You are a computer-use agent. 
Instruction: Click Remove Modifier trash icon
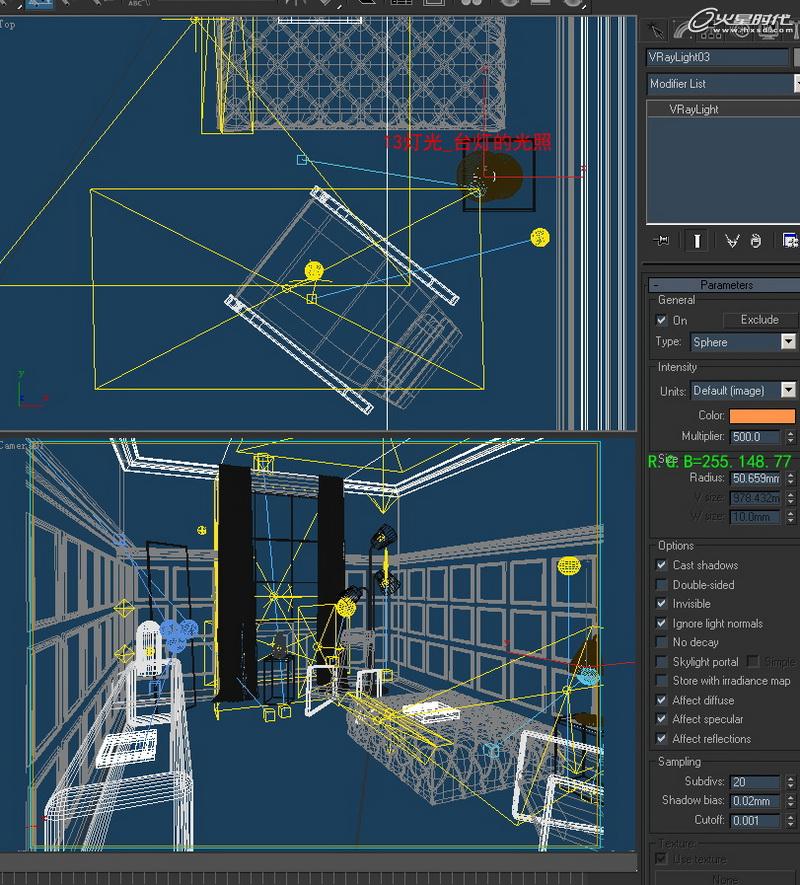[x=755, y=241]
